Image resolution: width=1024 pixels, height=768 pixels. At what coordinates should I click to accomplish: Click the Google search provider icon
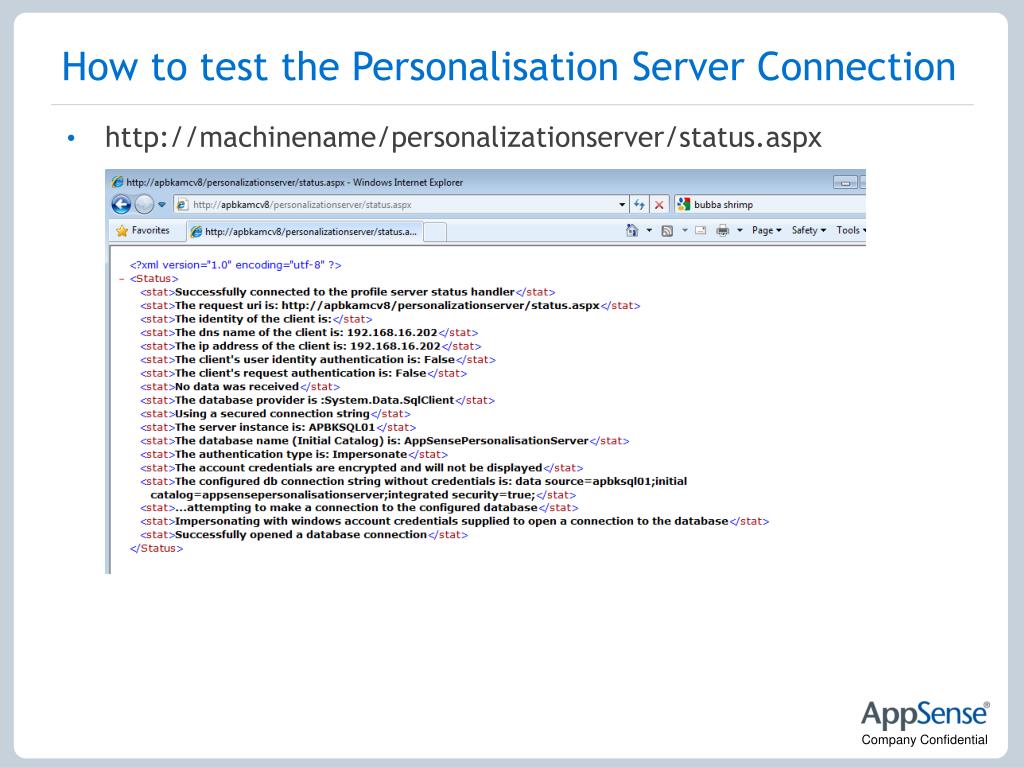683,204
